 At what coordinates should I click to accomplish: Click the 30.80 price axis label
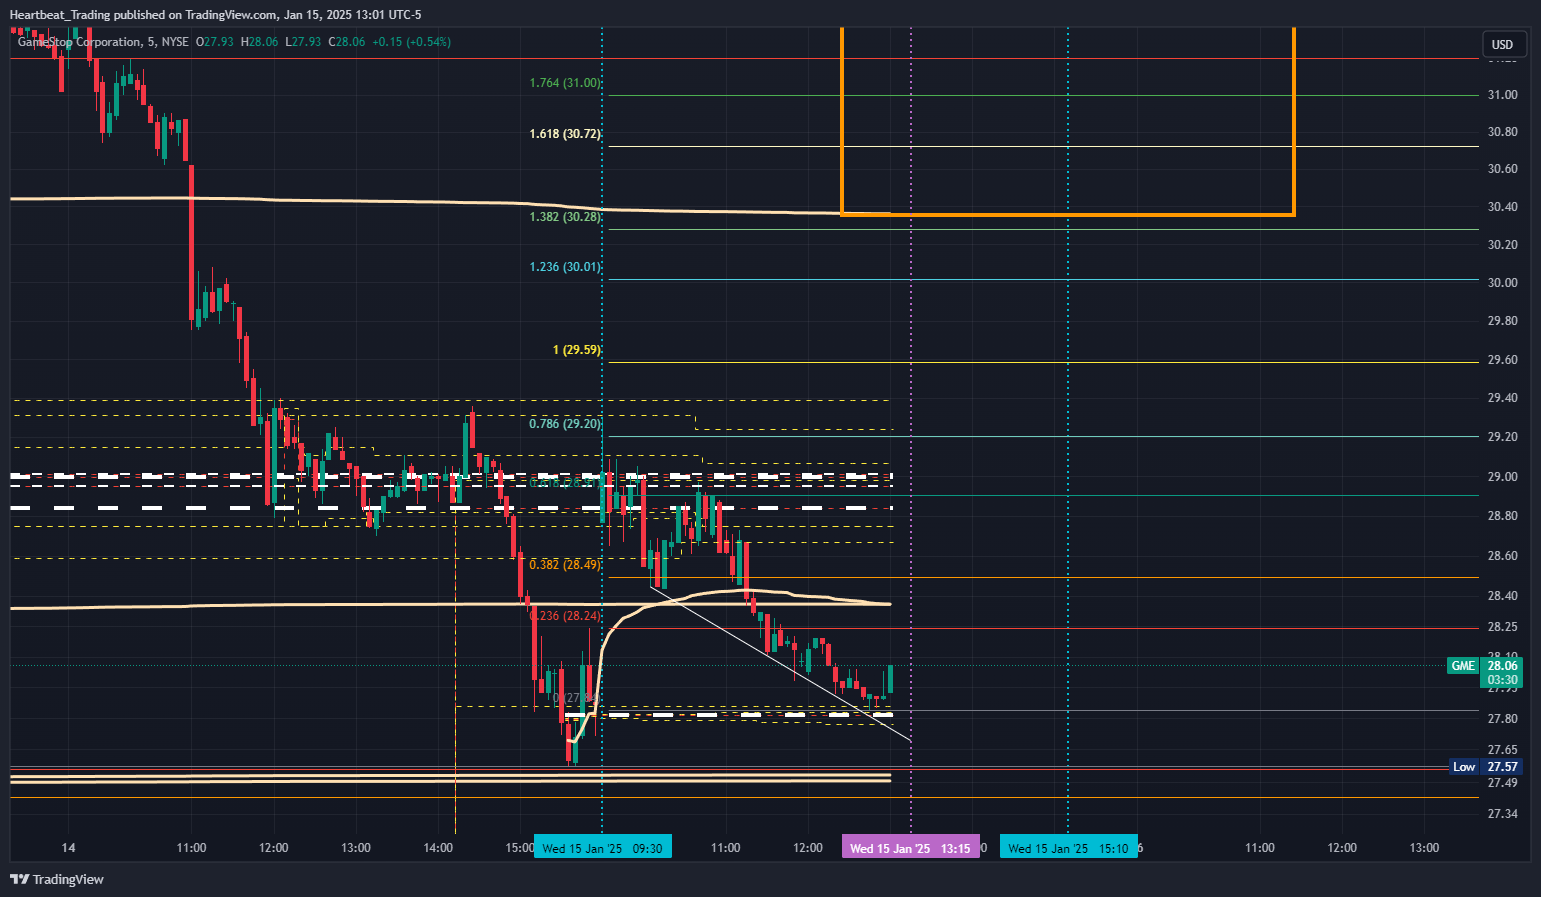[1502, 132]
